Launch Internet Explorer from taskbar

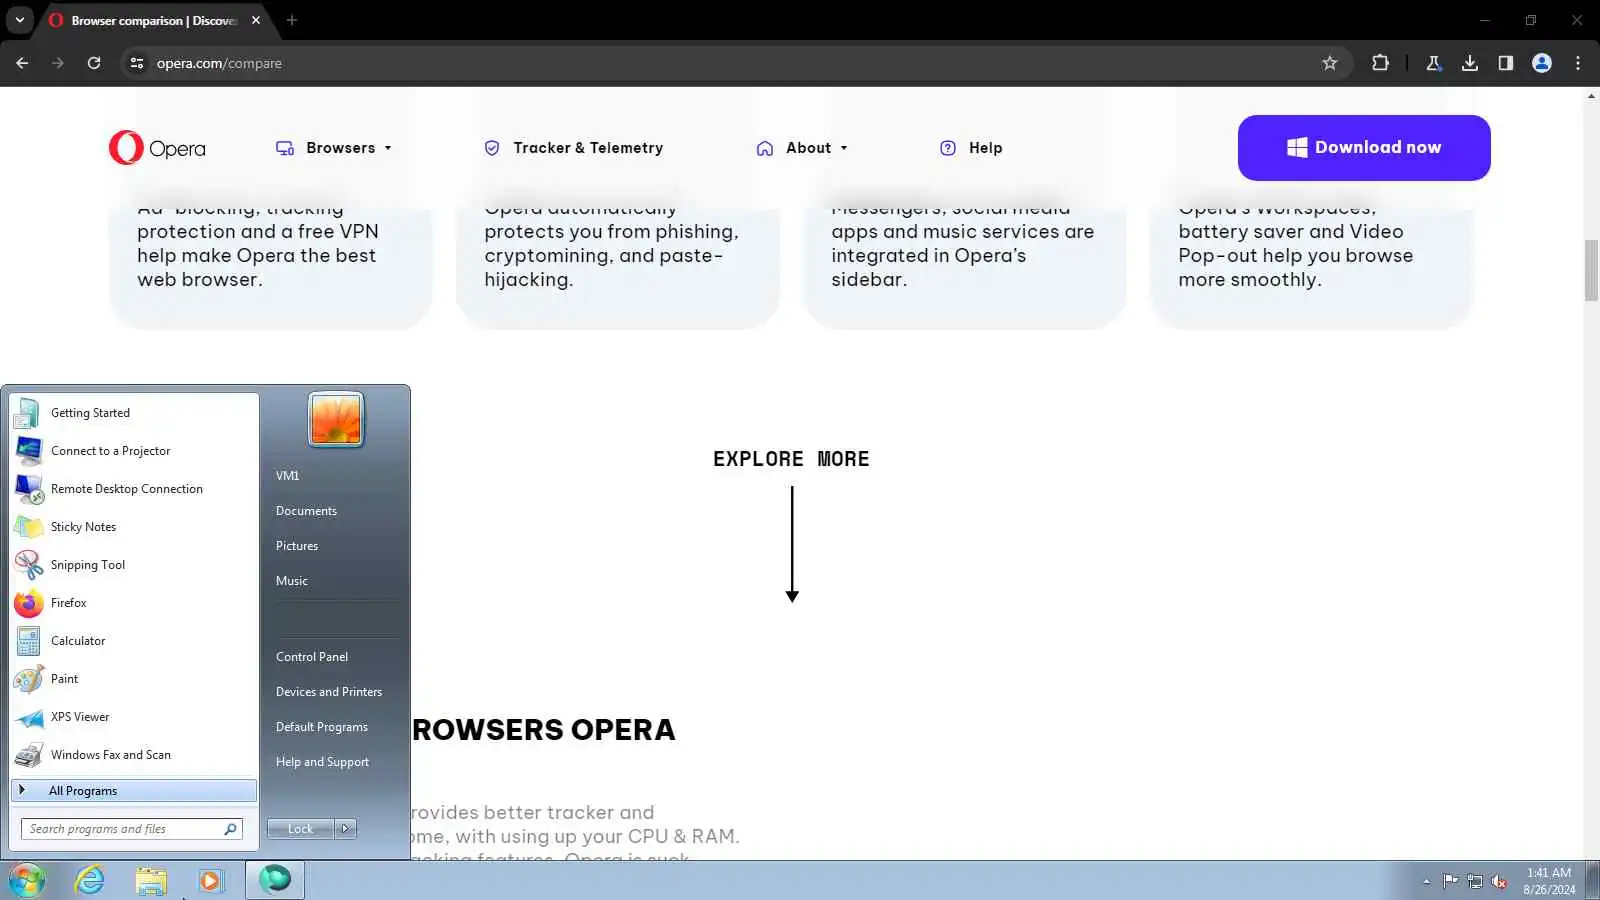click(x=90, y=880)
